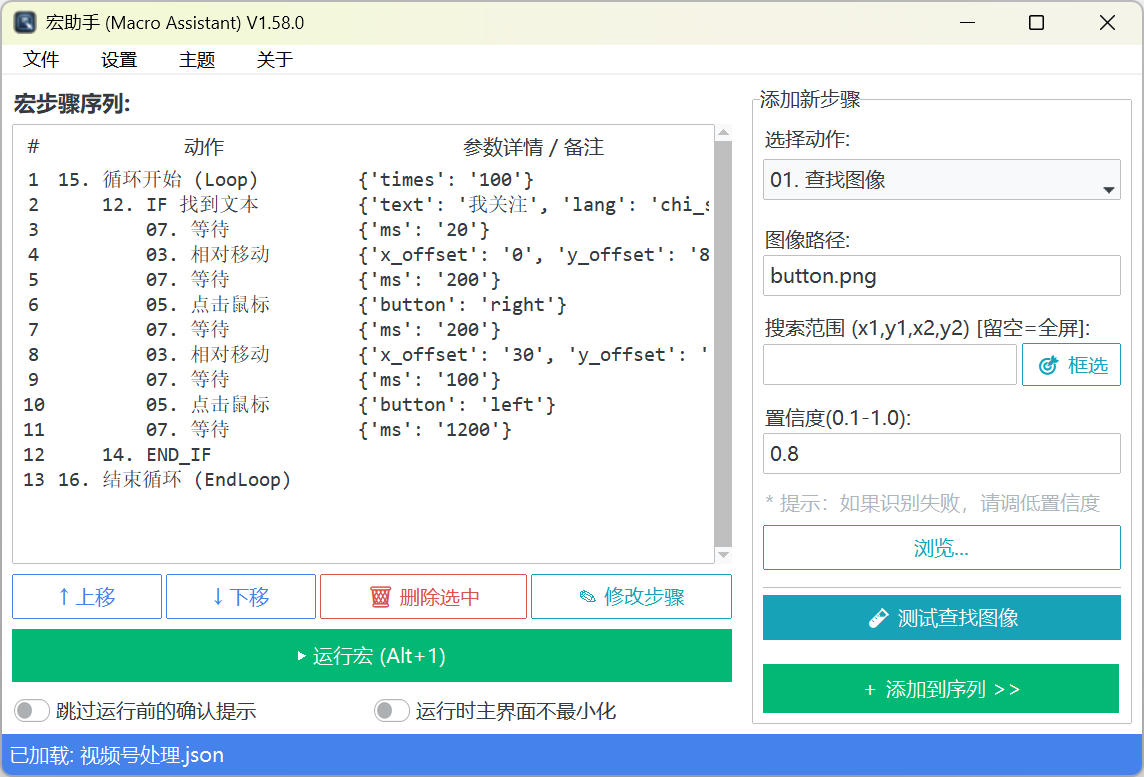Click the 下移 move-down arrow icon
1144x777 pixels.
click(219, 596)
